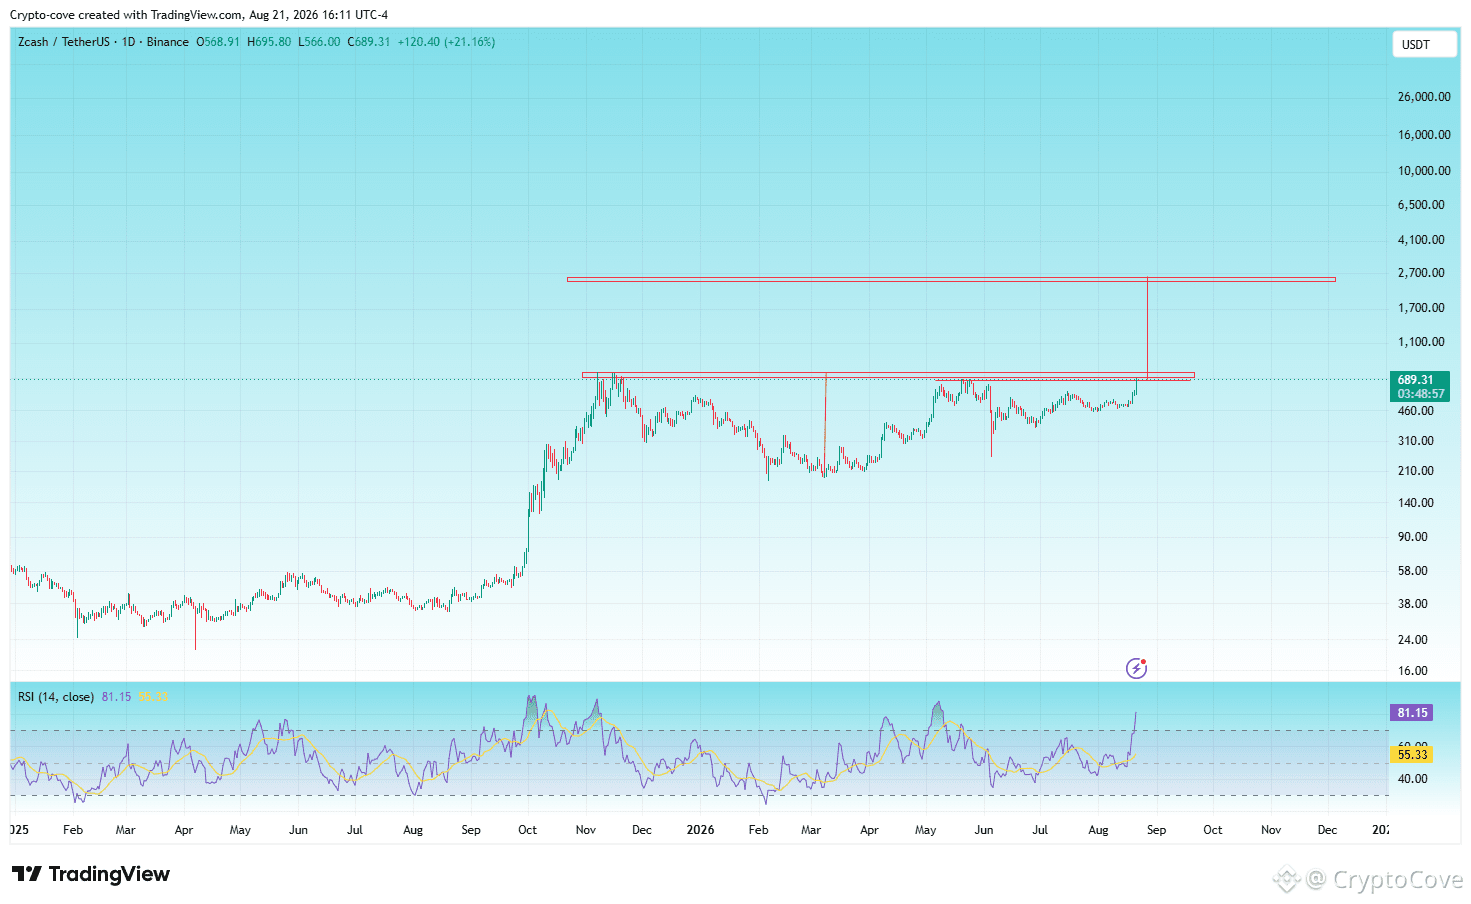Screen dimensions: 1471x904
Task: Click the RSI (14, close) indicator label
Action: [x=56, y=697]
